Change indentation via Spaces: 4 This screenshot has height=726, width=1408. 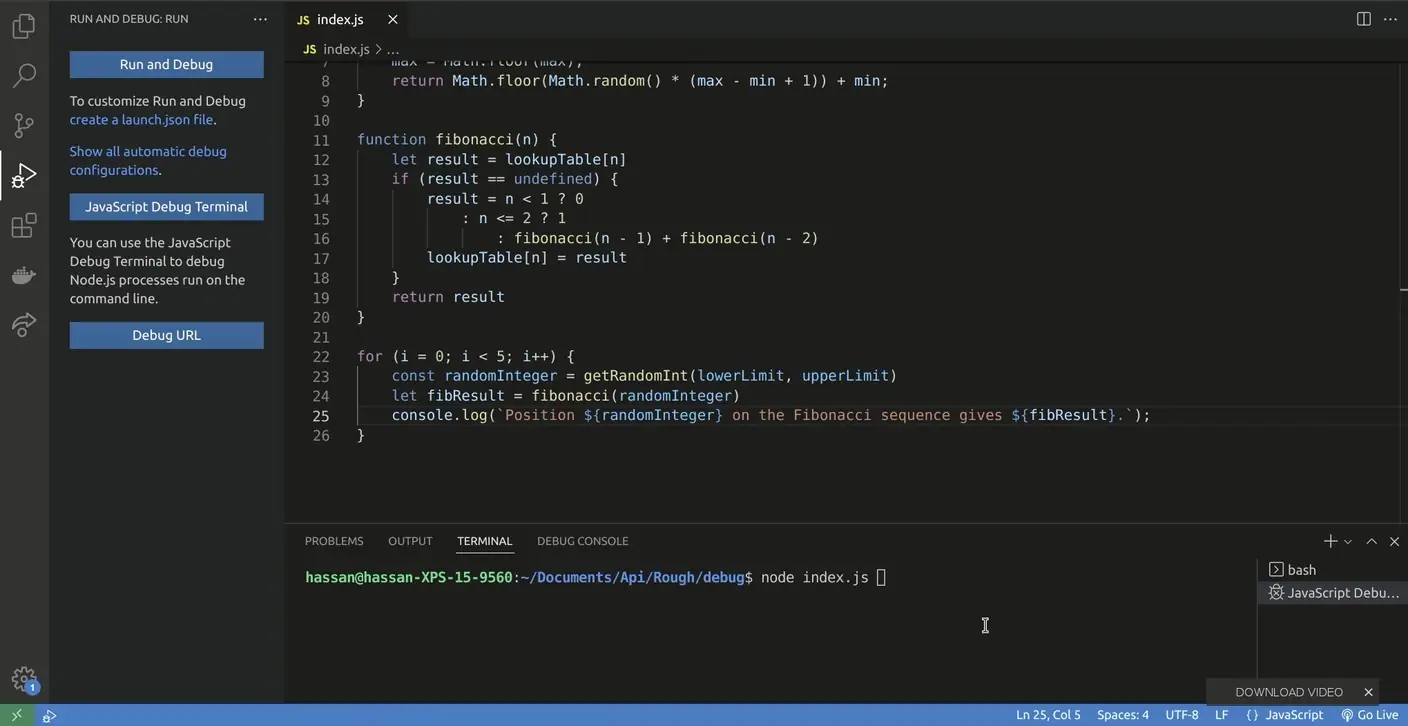pos(1123,715)
